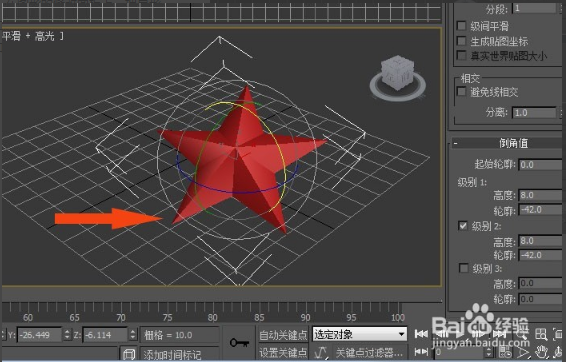Open the Time Configuration icon
Image resolution: width=566 pixels, height=362 pixels.
pyautogui.click(x=505, y=352)
